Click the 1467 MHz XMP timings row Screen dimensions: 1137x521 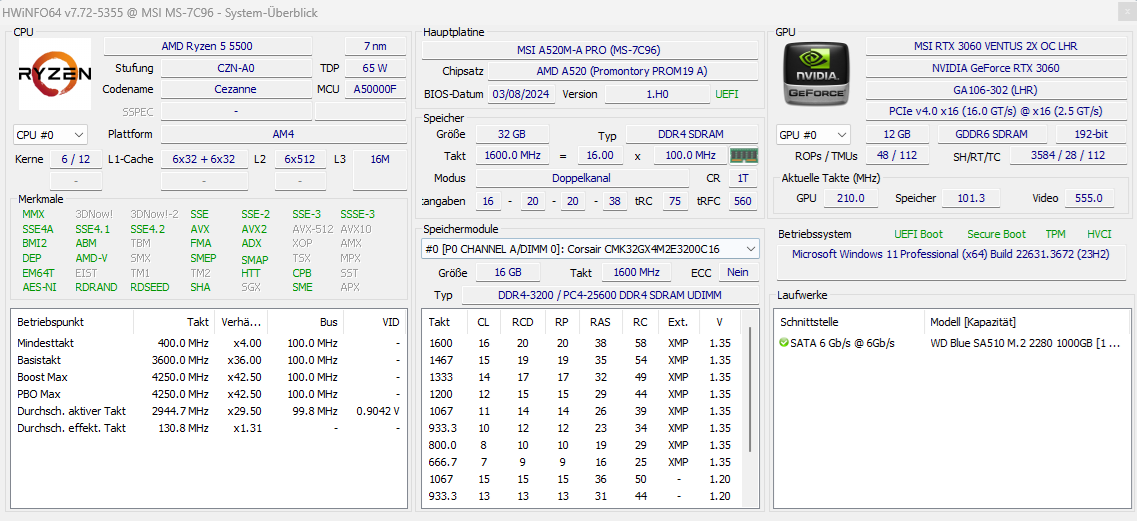coord(583,360)
